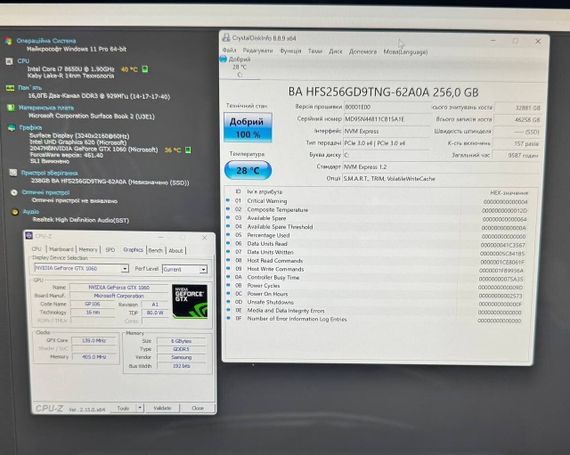Switch to the Memory tab in CPU-Z

88,250
